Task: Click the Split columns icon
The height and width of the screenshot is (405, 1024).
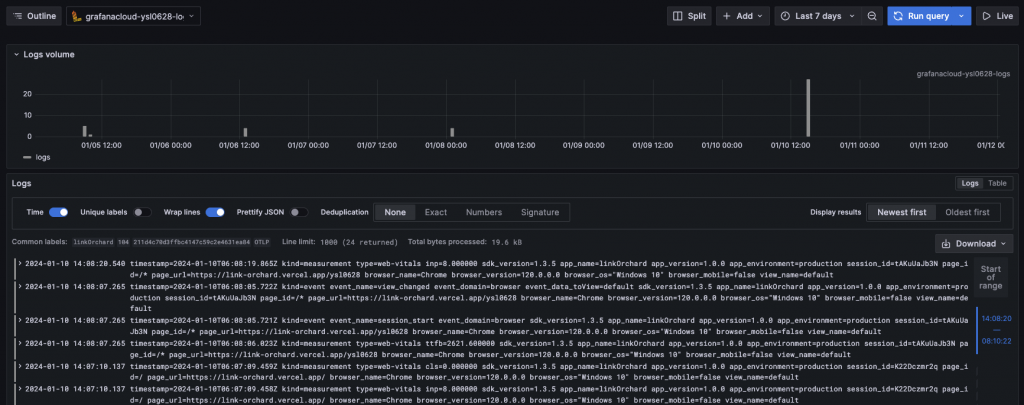Action: click(x=678, y=16)
